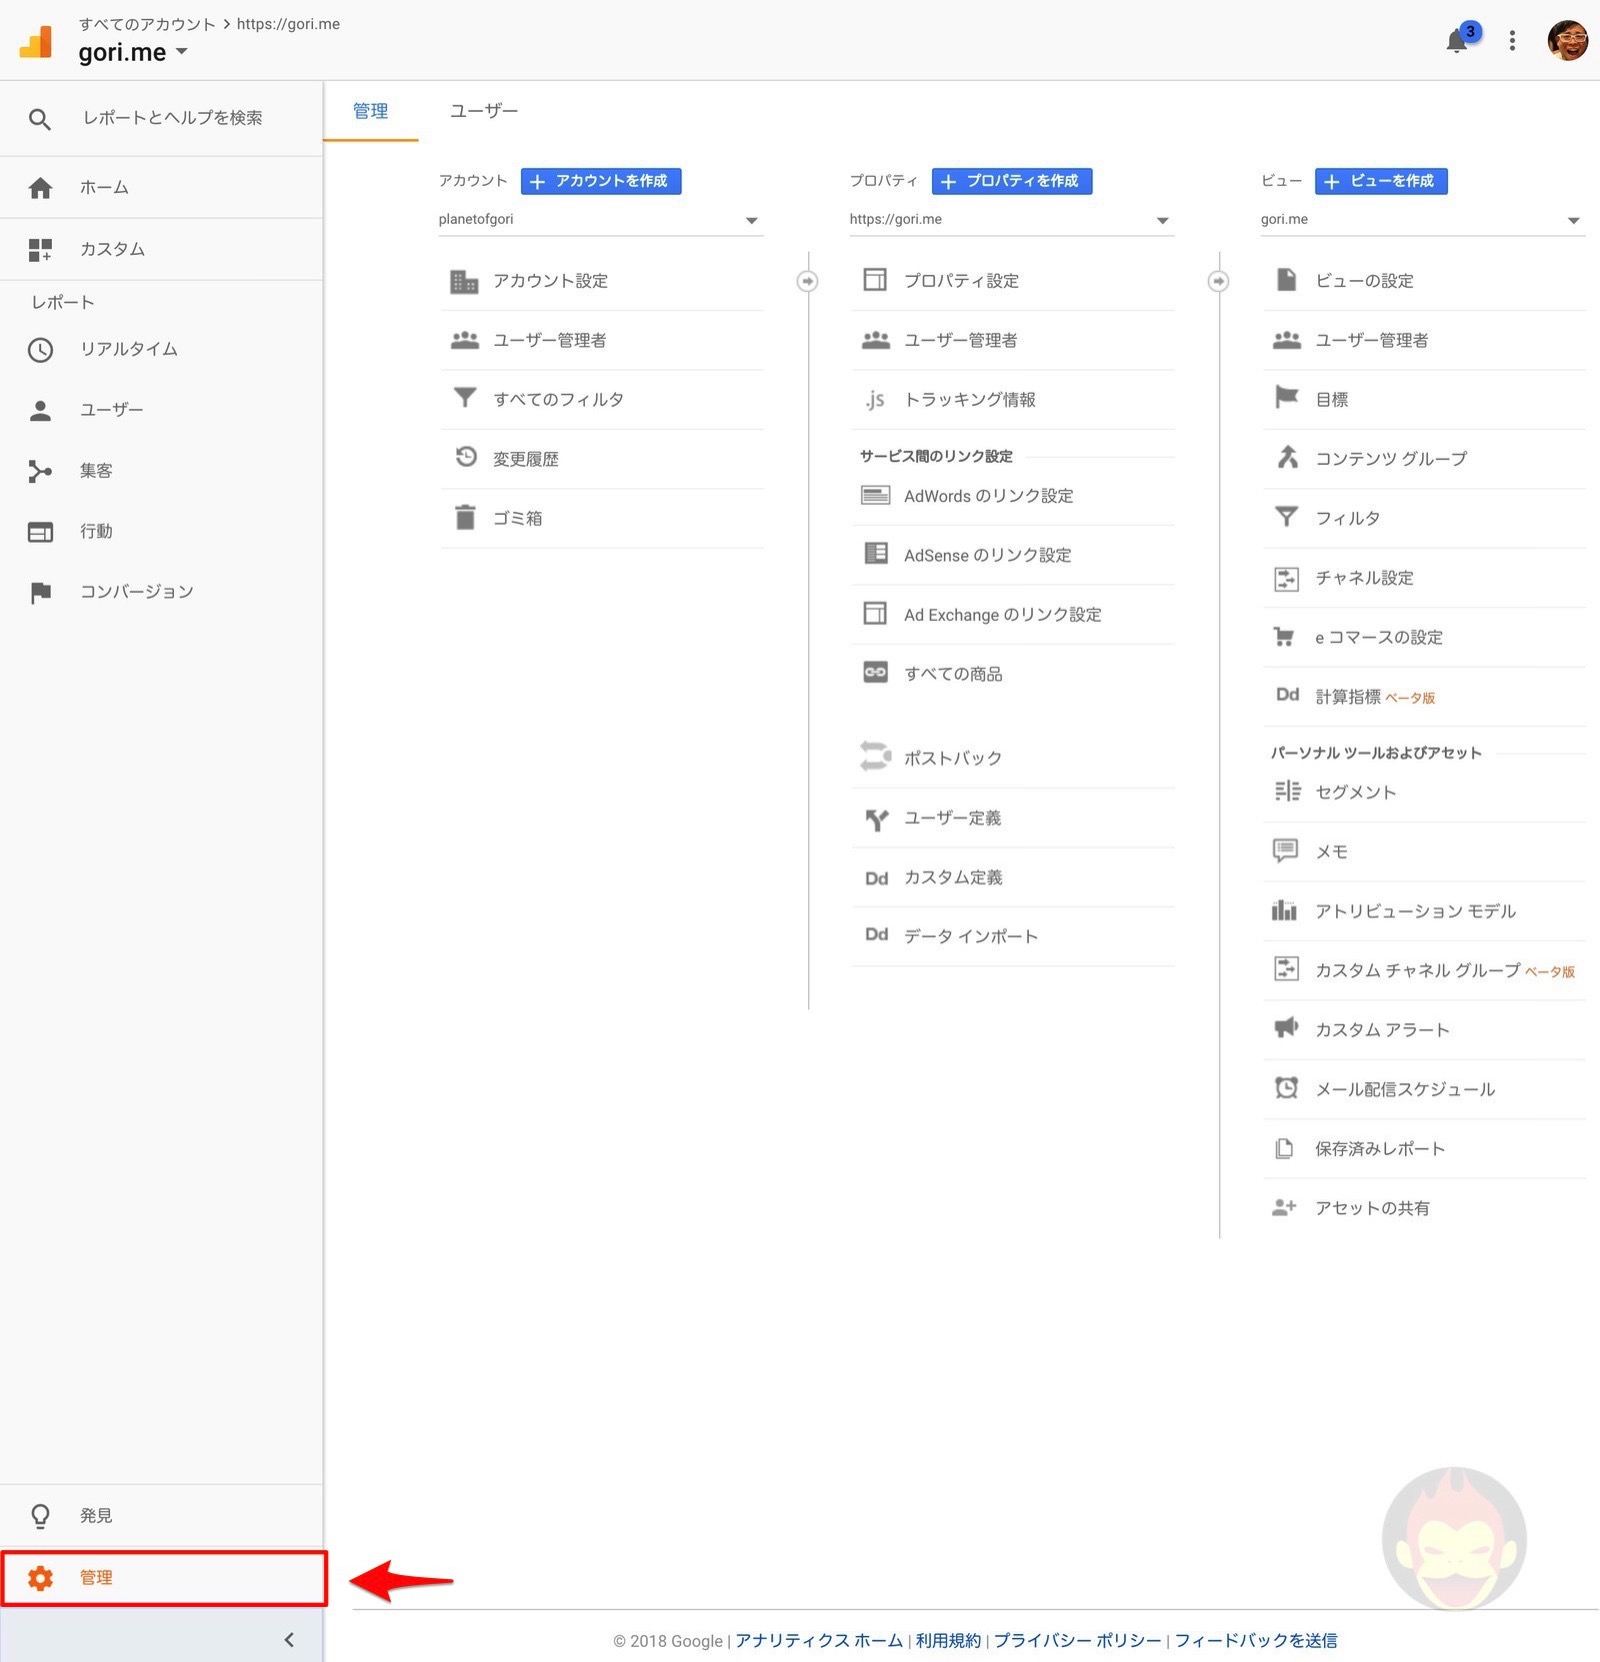Switch to the ユーザー tab
This screenshot has height=1662, width=1600.
coord(484,111)
